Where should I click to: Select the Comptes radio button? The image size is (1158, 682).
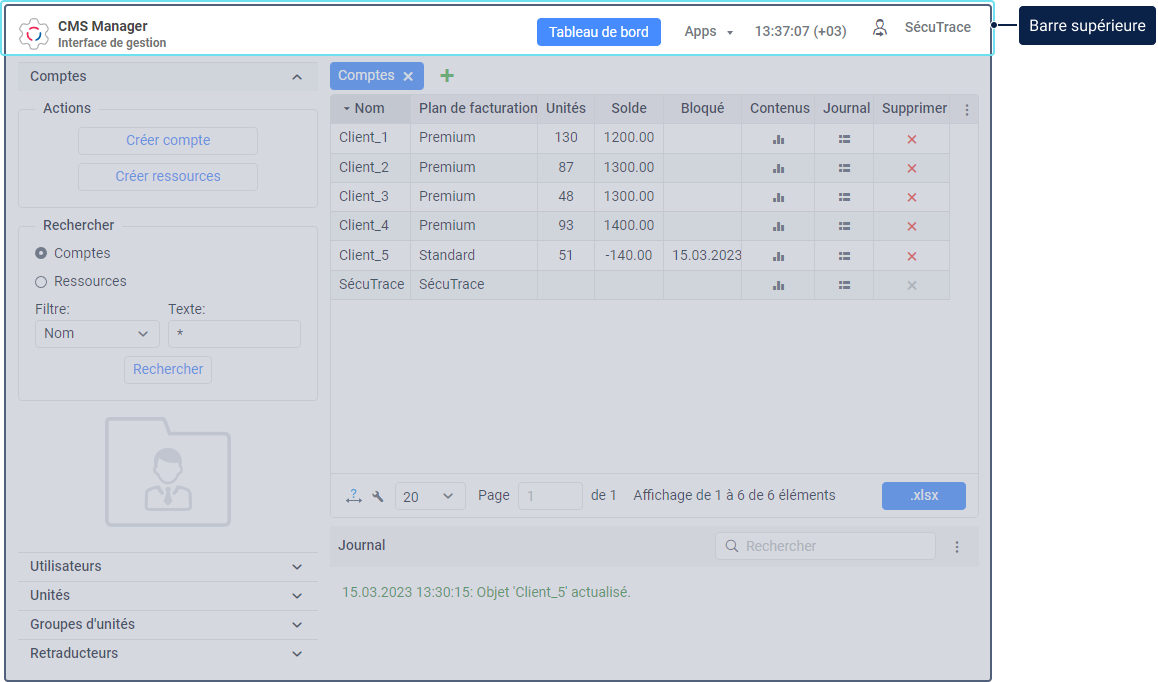point(41,254)
